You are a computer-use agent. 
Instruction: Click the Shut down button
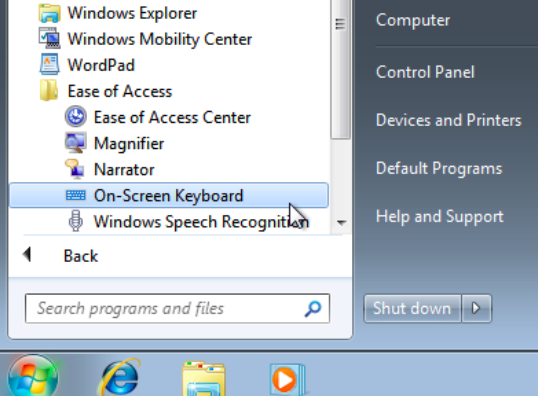(412, 308)
